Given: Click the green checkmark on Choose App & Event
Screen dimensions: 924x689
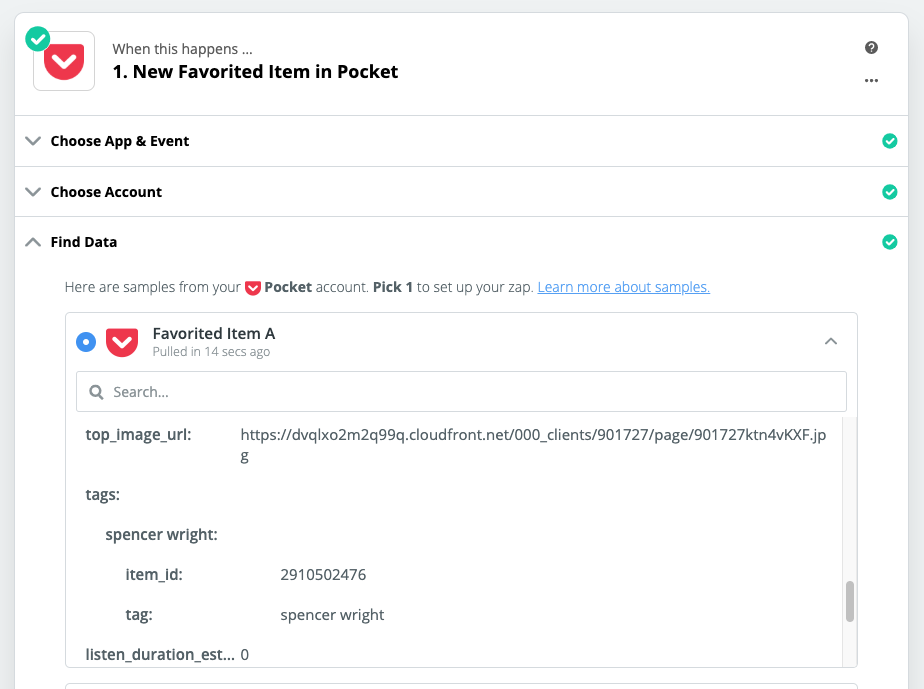Looking at the screenshot, I should [x=889, y=141].
